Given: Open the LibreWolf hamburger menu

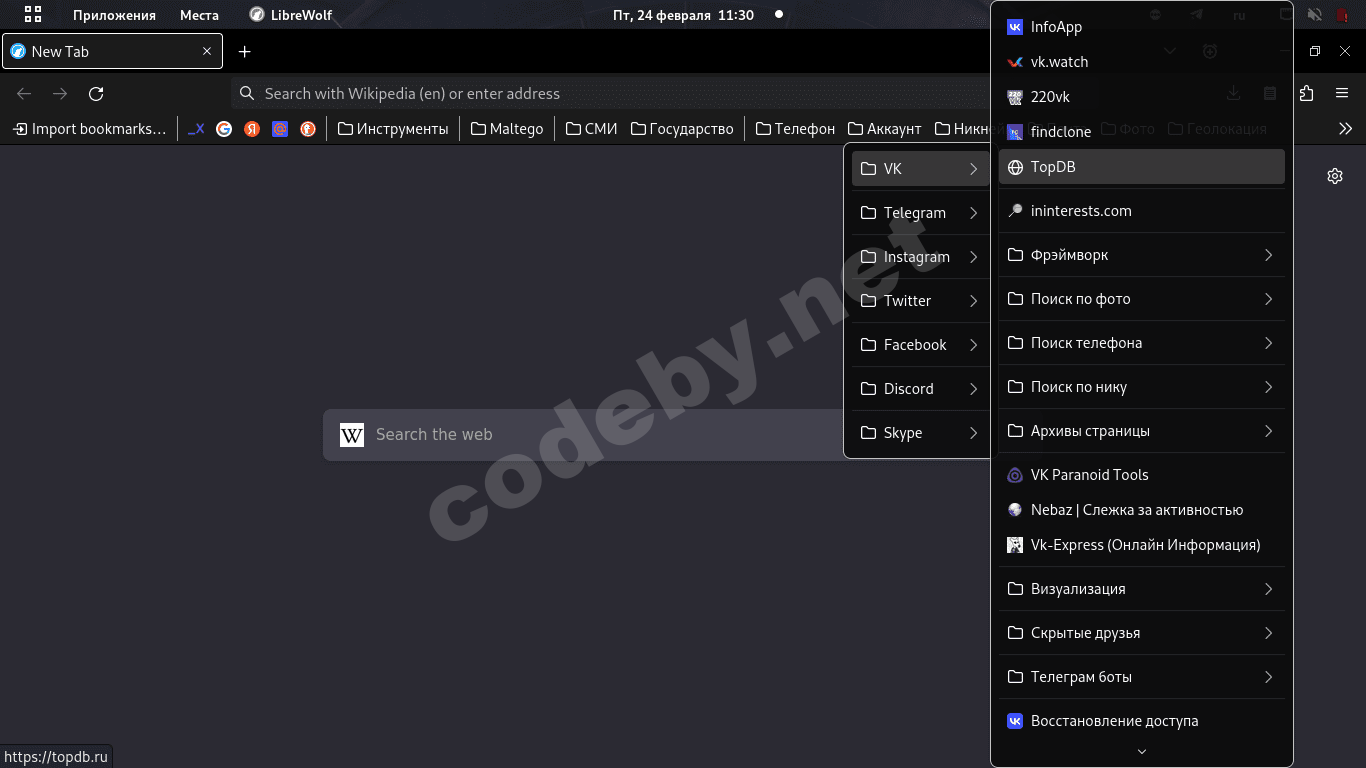Looking at the screenshot, I should [1343, 94].
